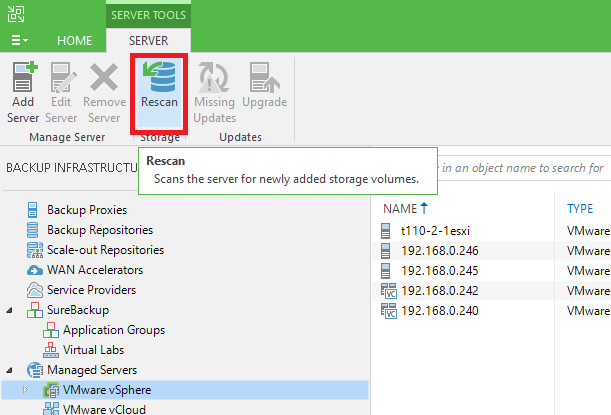611x415 pixels.
Task: Select server 192.168.0.245 in the list
Action: click(491, 271)
